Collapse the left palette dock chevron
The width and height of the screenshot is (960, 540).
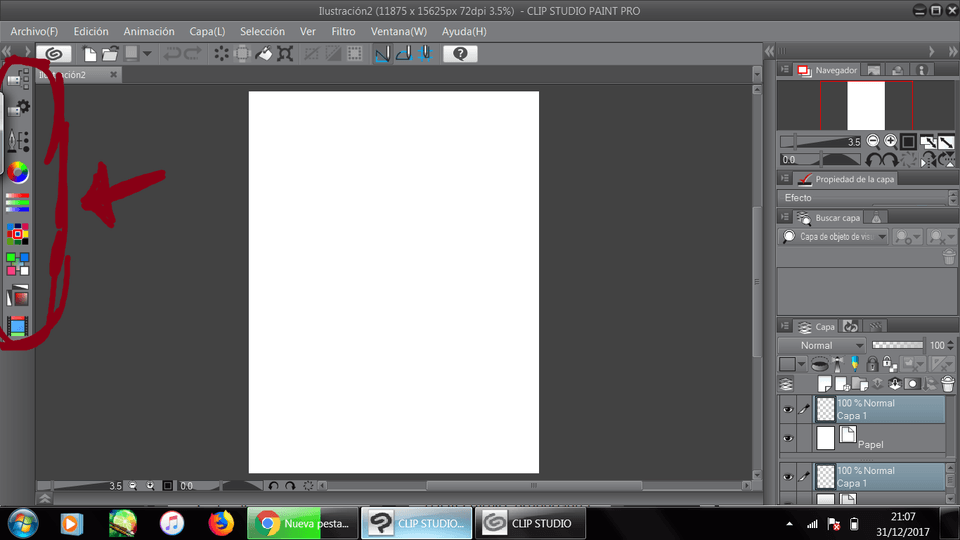pyautogui.click(x=7, y=51)
